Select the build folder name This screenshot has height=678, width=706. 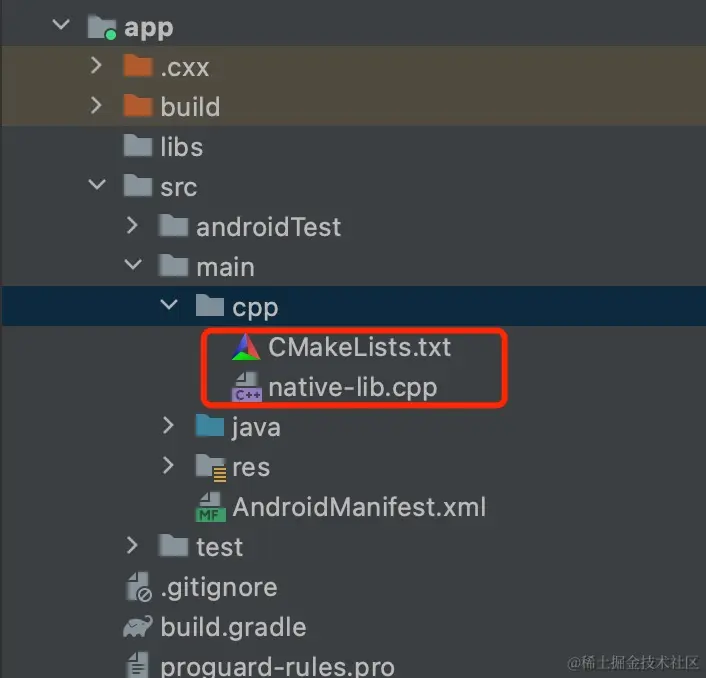pos(190,107)
